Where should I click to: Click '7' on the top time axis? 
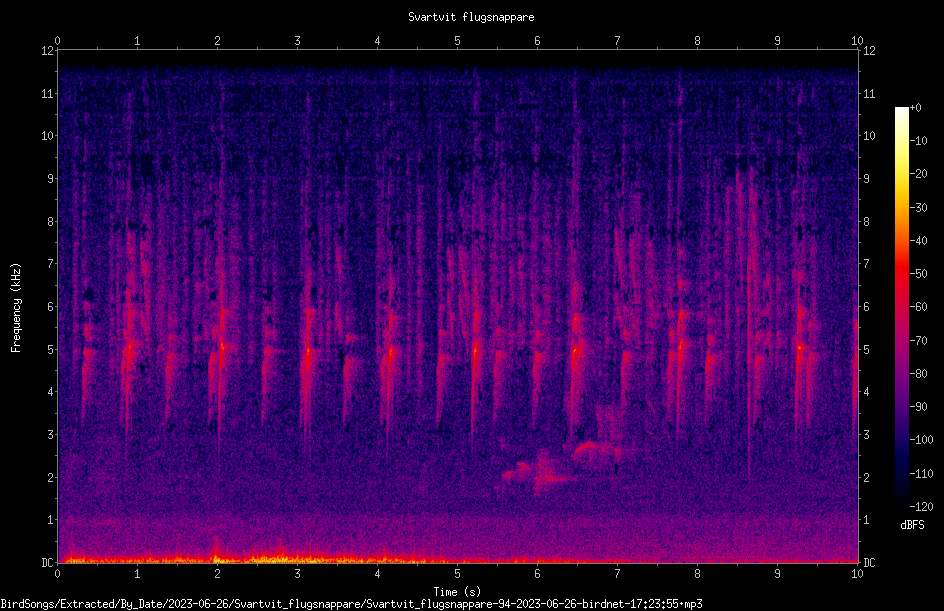617,41
